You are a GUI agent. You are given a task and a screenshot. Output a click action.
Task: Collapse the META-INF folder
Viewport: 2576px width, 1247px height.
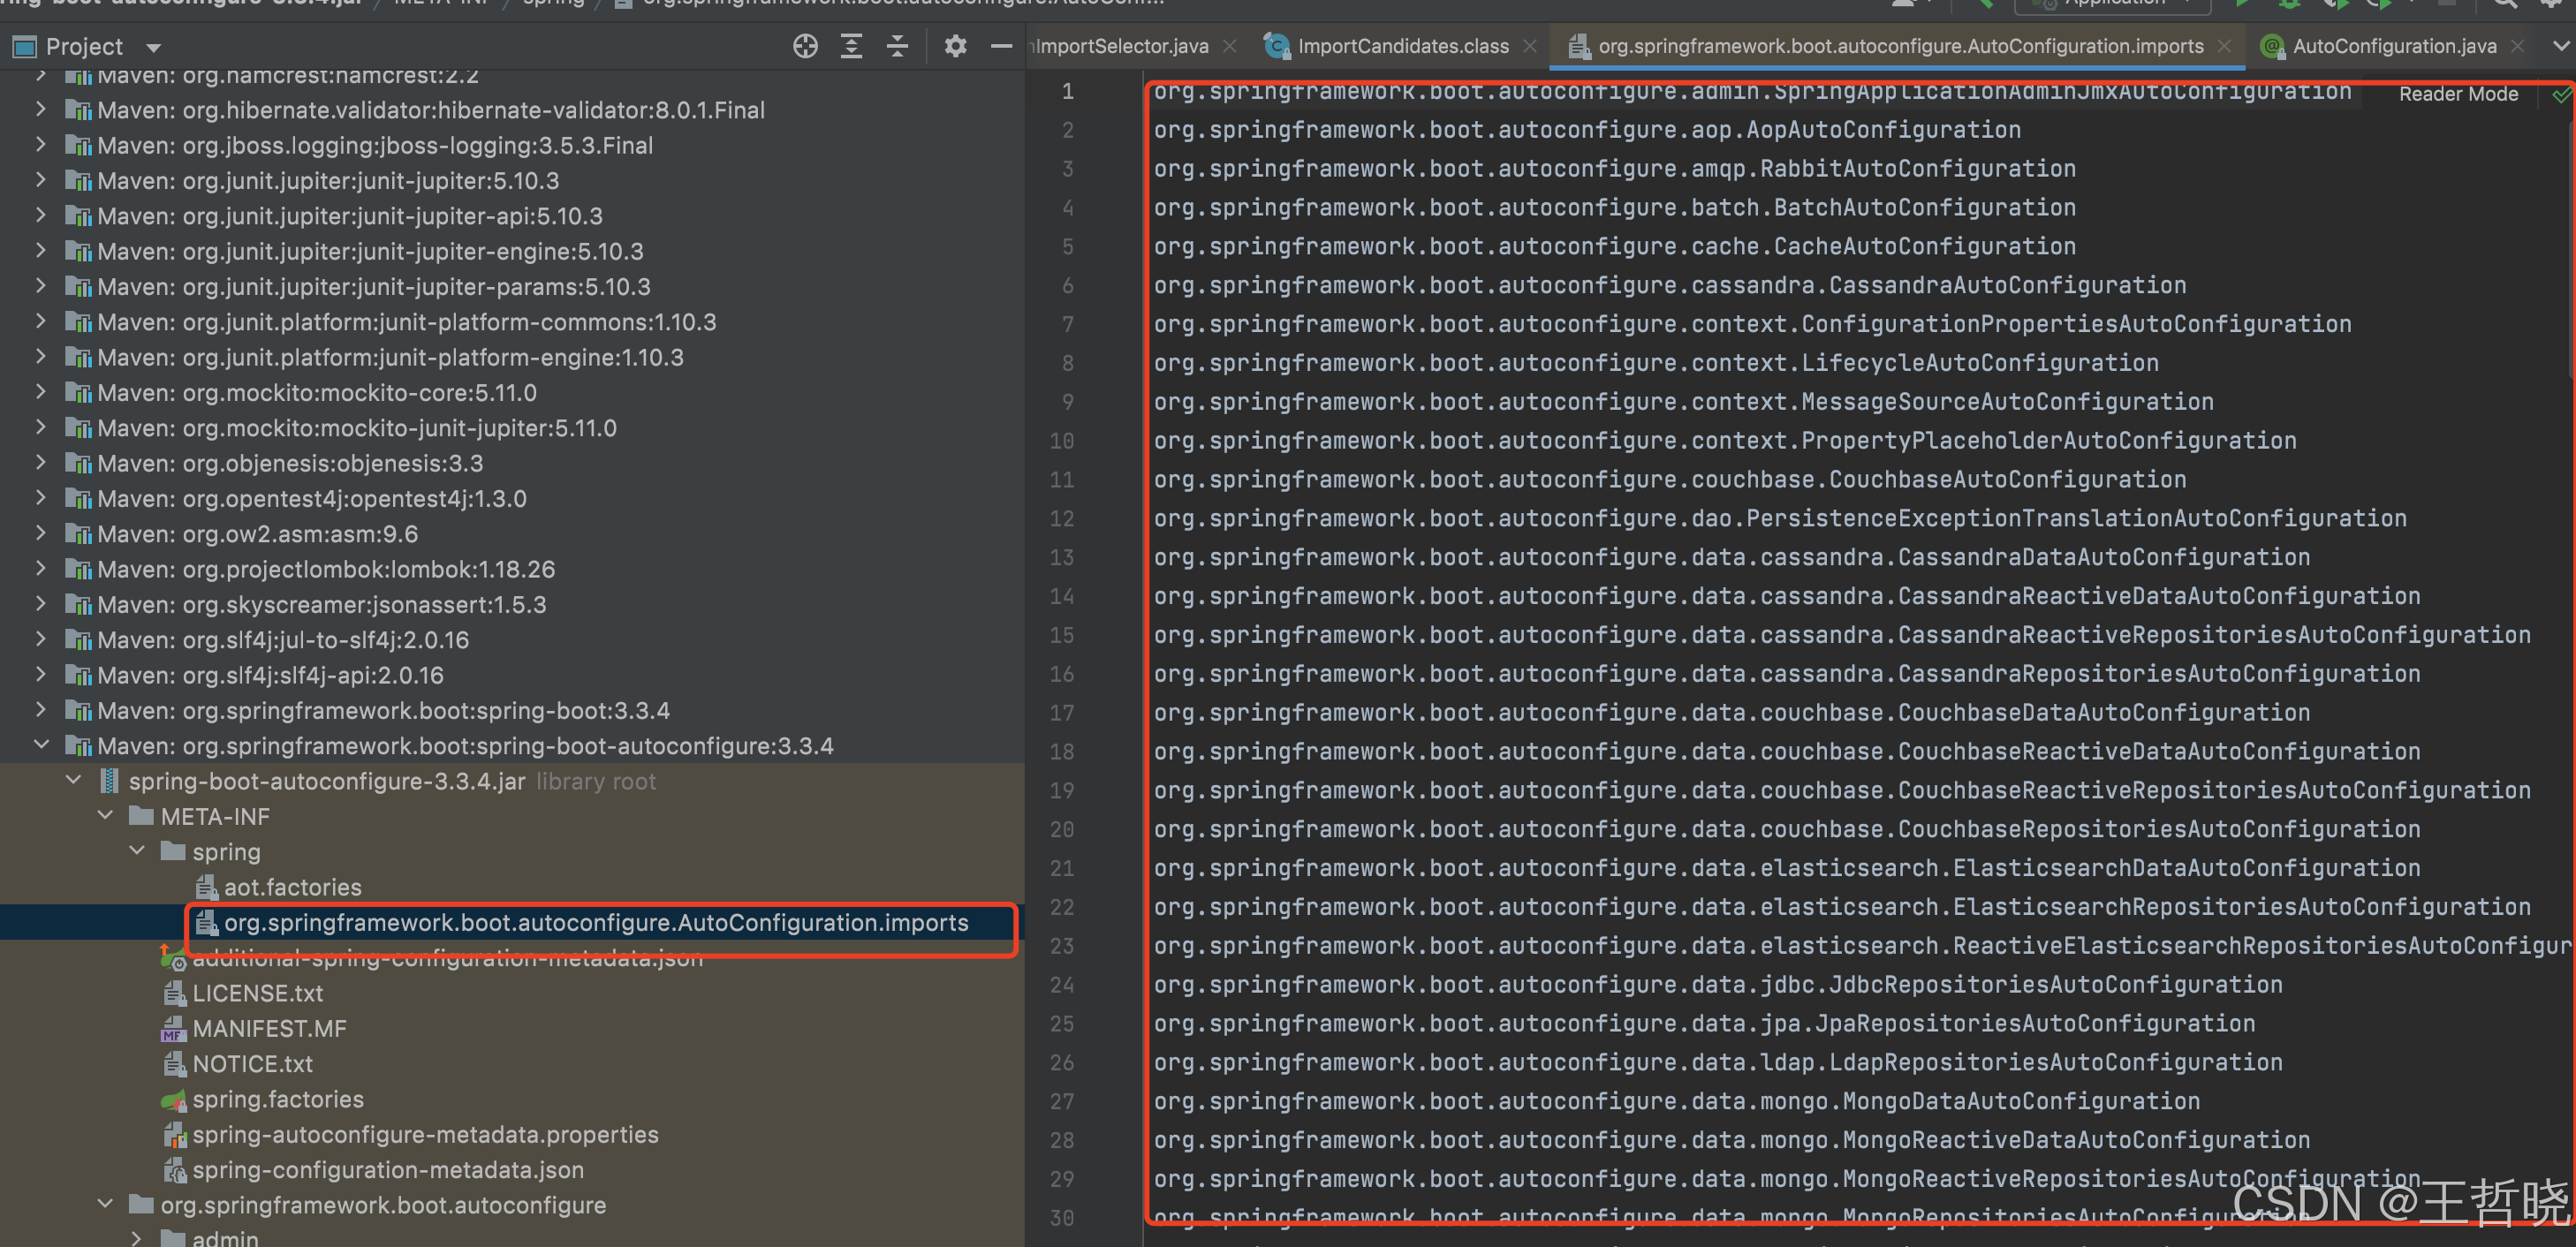pos(105,816)
